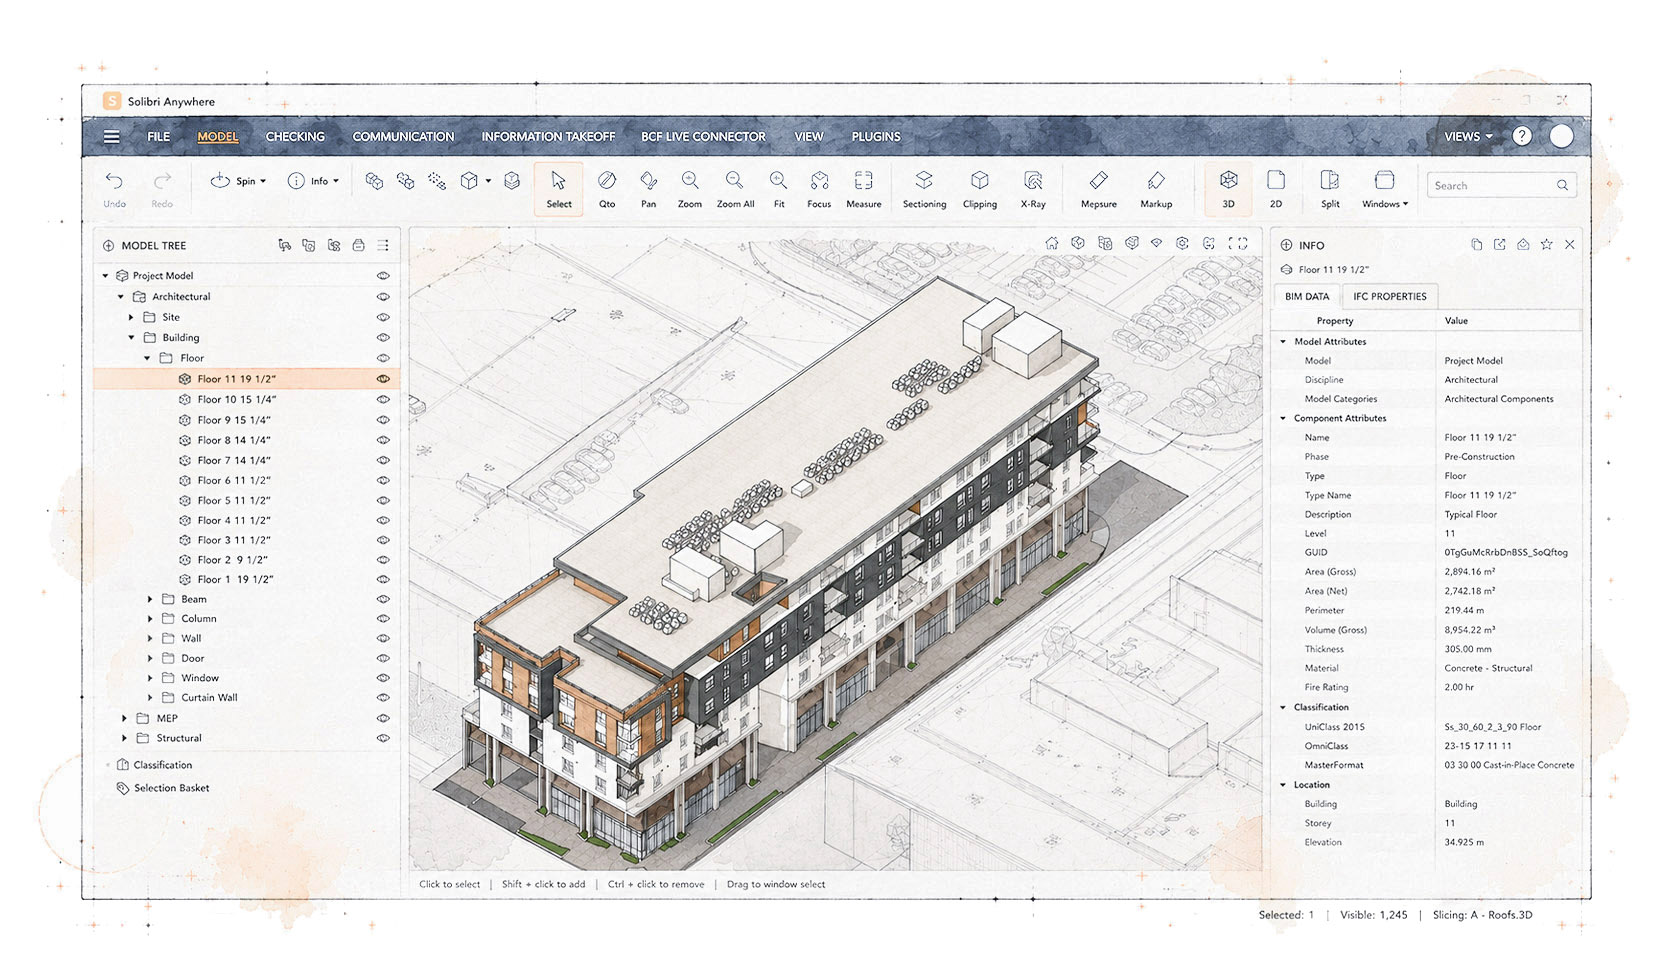Select the Sectioning tool
This screenshot has width=1672, height=980.
(924, 189)
